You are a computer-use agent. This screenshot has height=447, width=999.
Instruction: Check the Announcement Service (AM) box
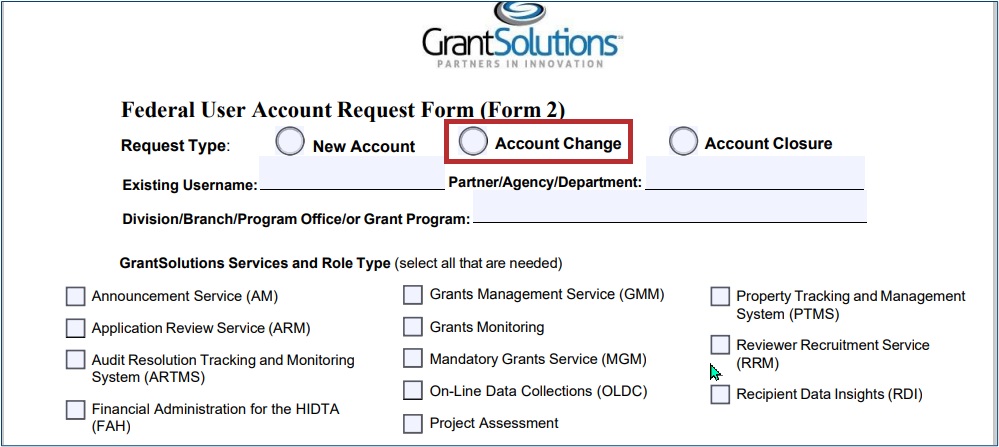(76, 296)
